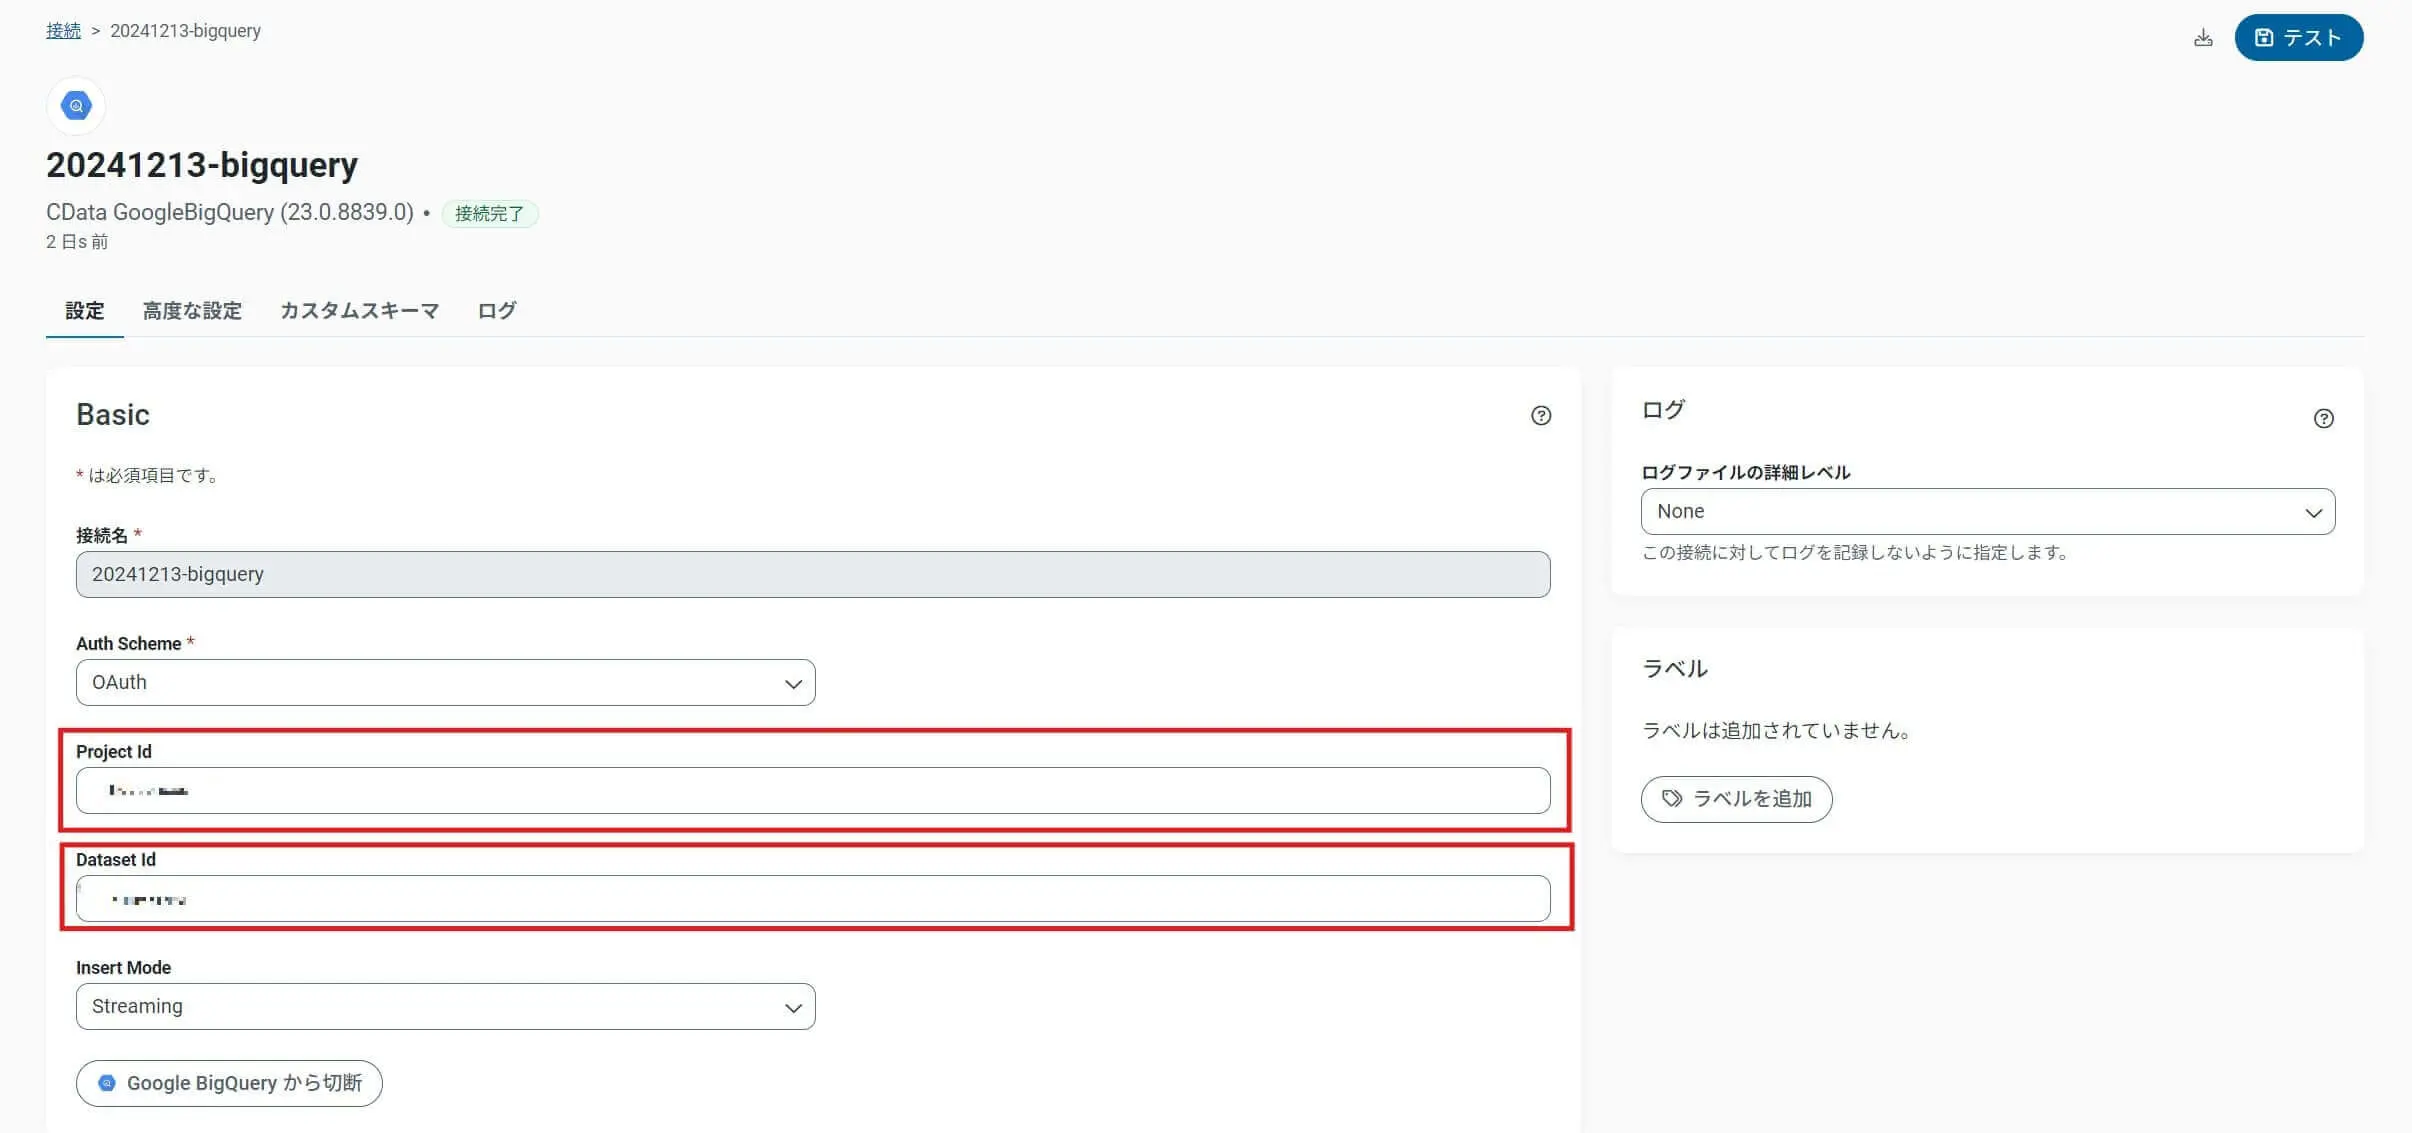Click the テスト save-and-test button
The image size is (2412, 1133).
pos(2298,38)
